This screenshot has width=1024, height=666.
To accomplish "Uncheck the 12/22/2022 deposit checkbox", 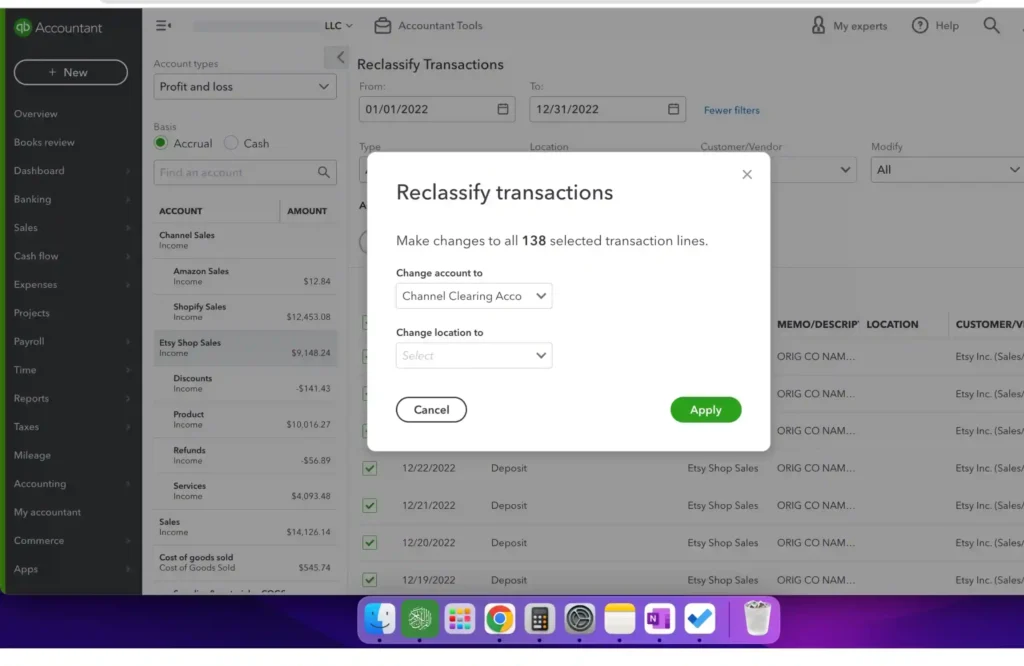I will point(370,468).
